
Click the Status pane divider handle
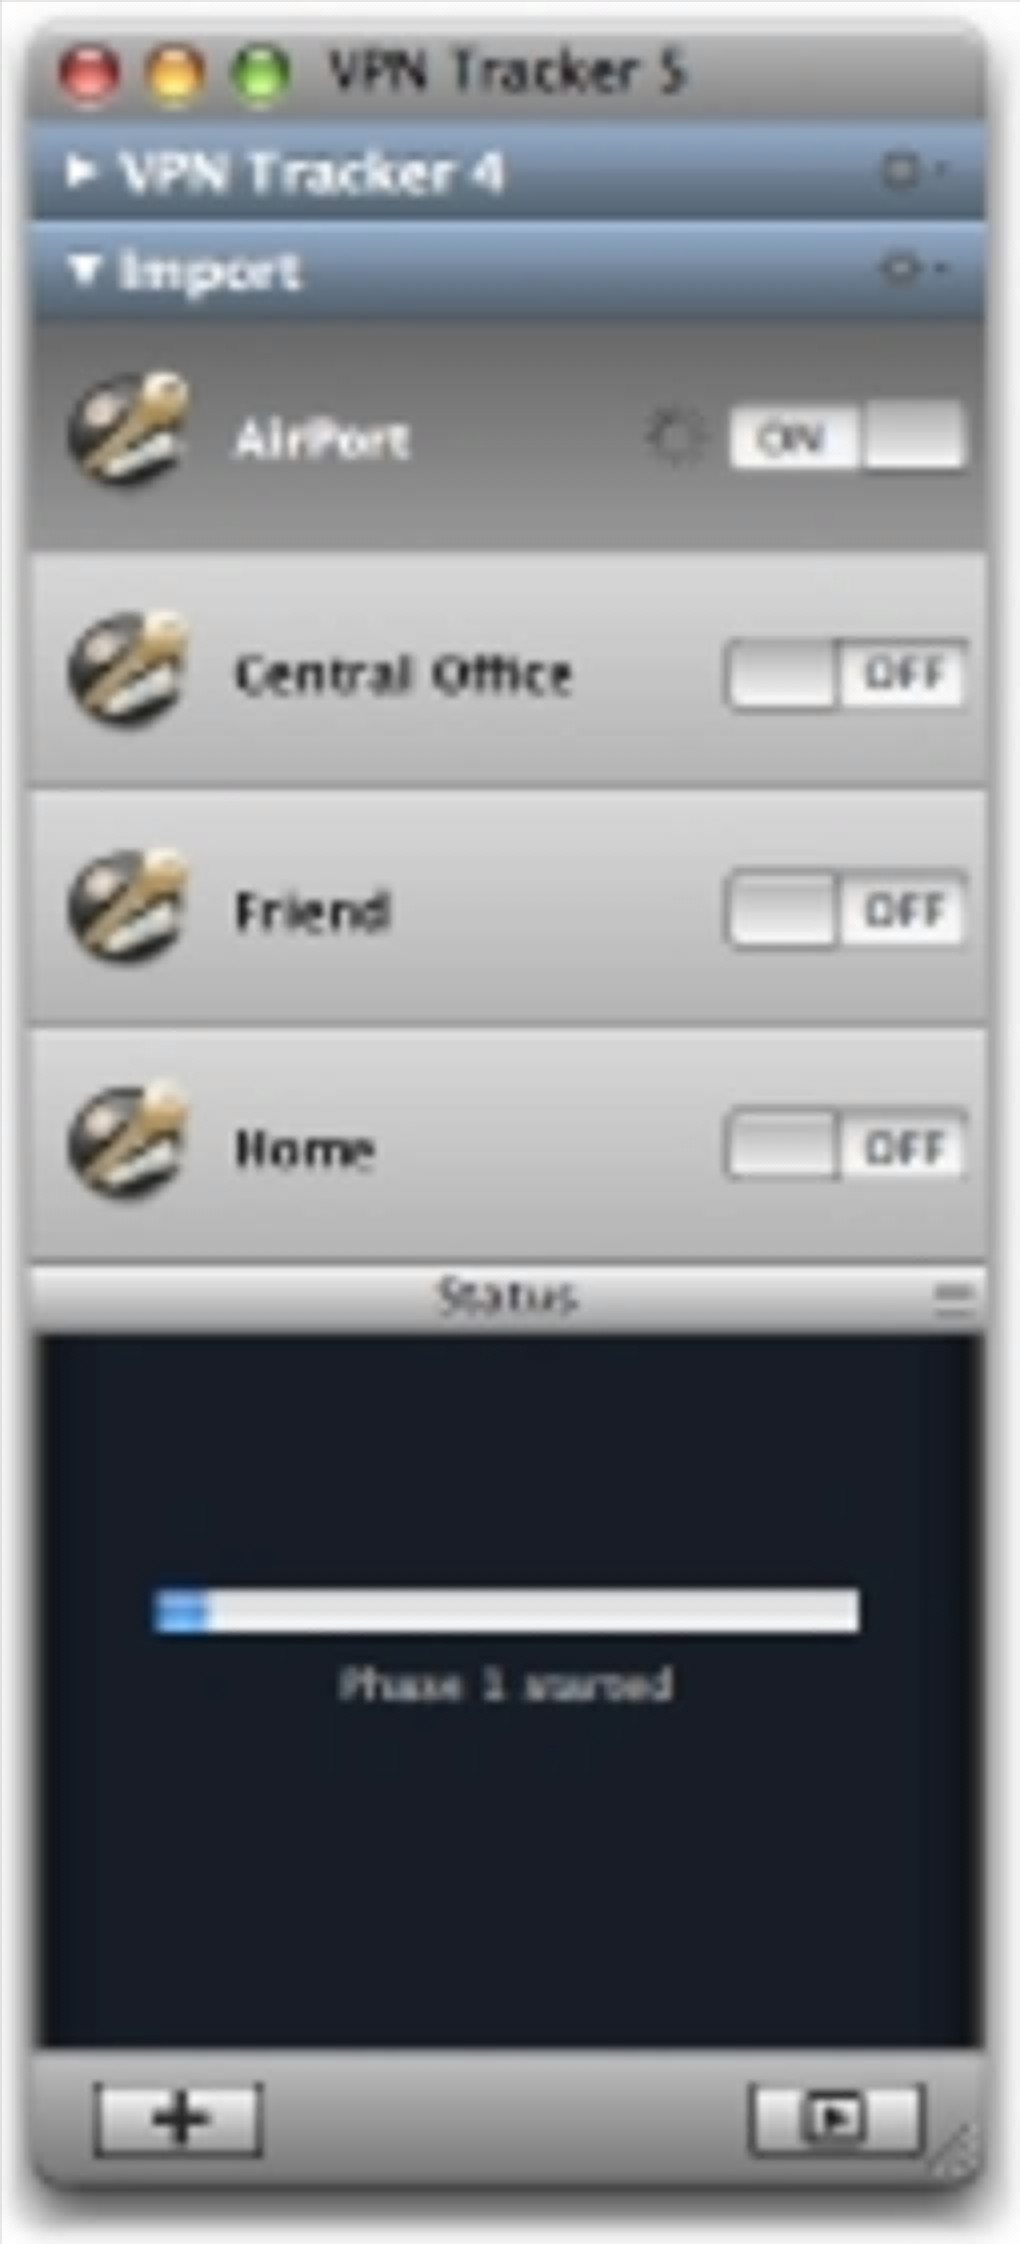click(951, 1298)
